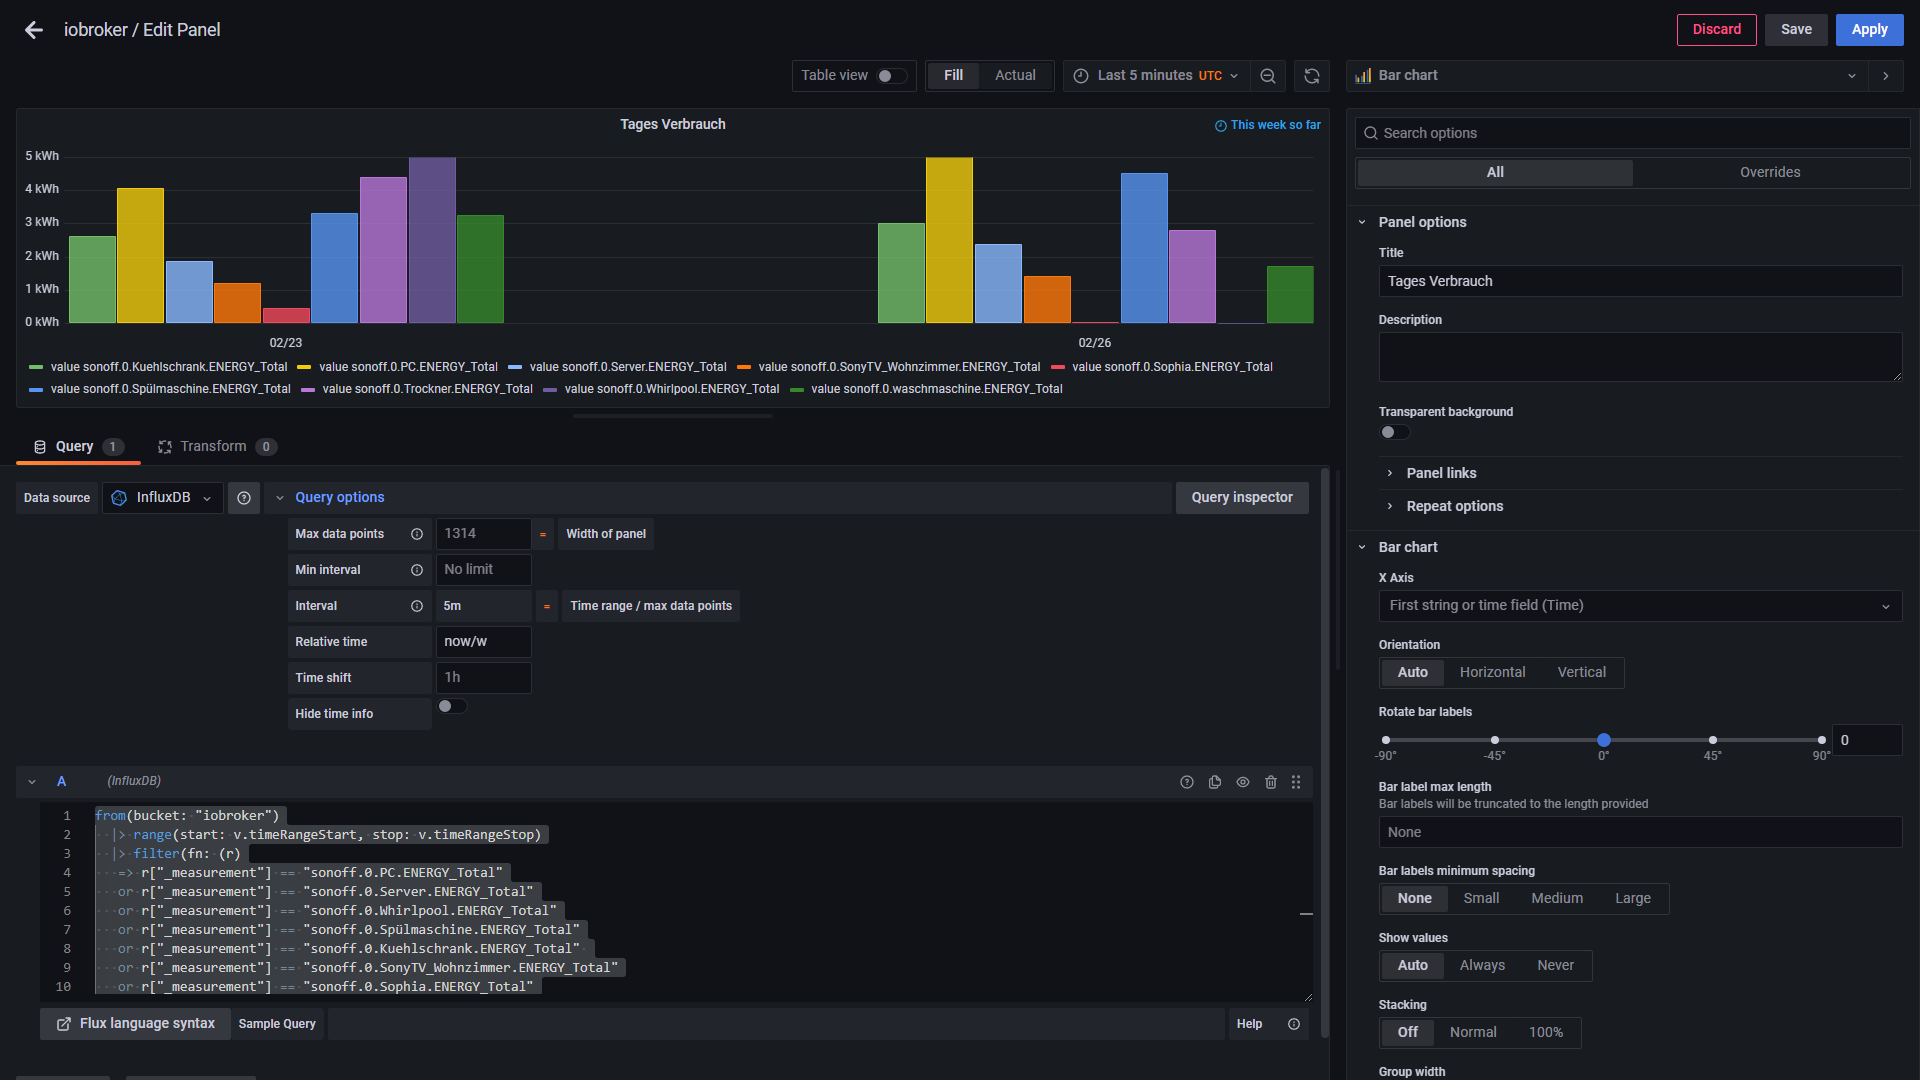Click the magnifier in Search options

tap(1369, 134)
